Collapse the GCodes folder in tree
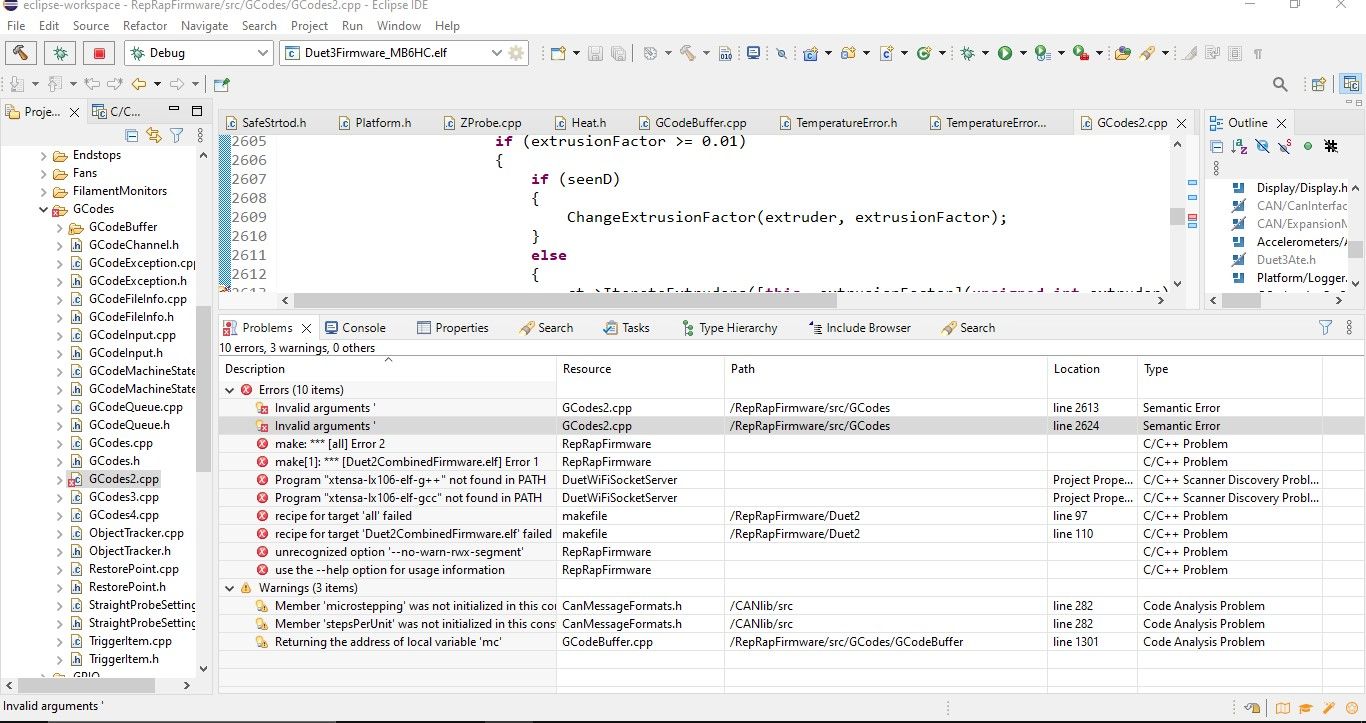This screenshot has width=1366, height=723. (x=43, y=209)
